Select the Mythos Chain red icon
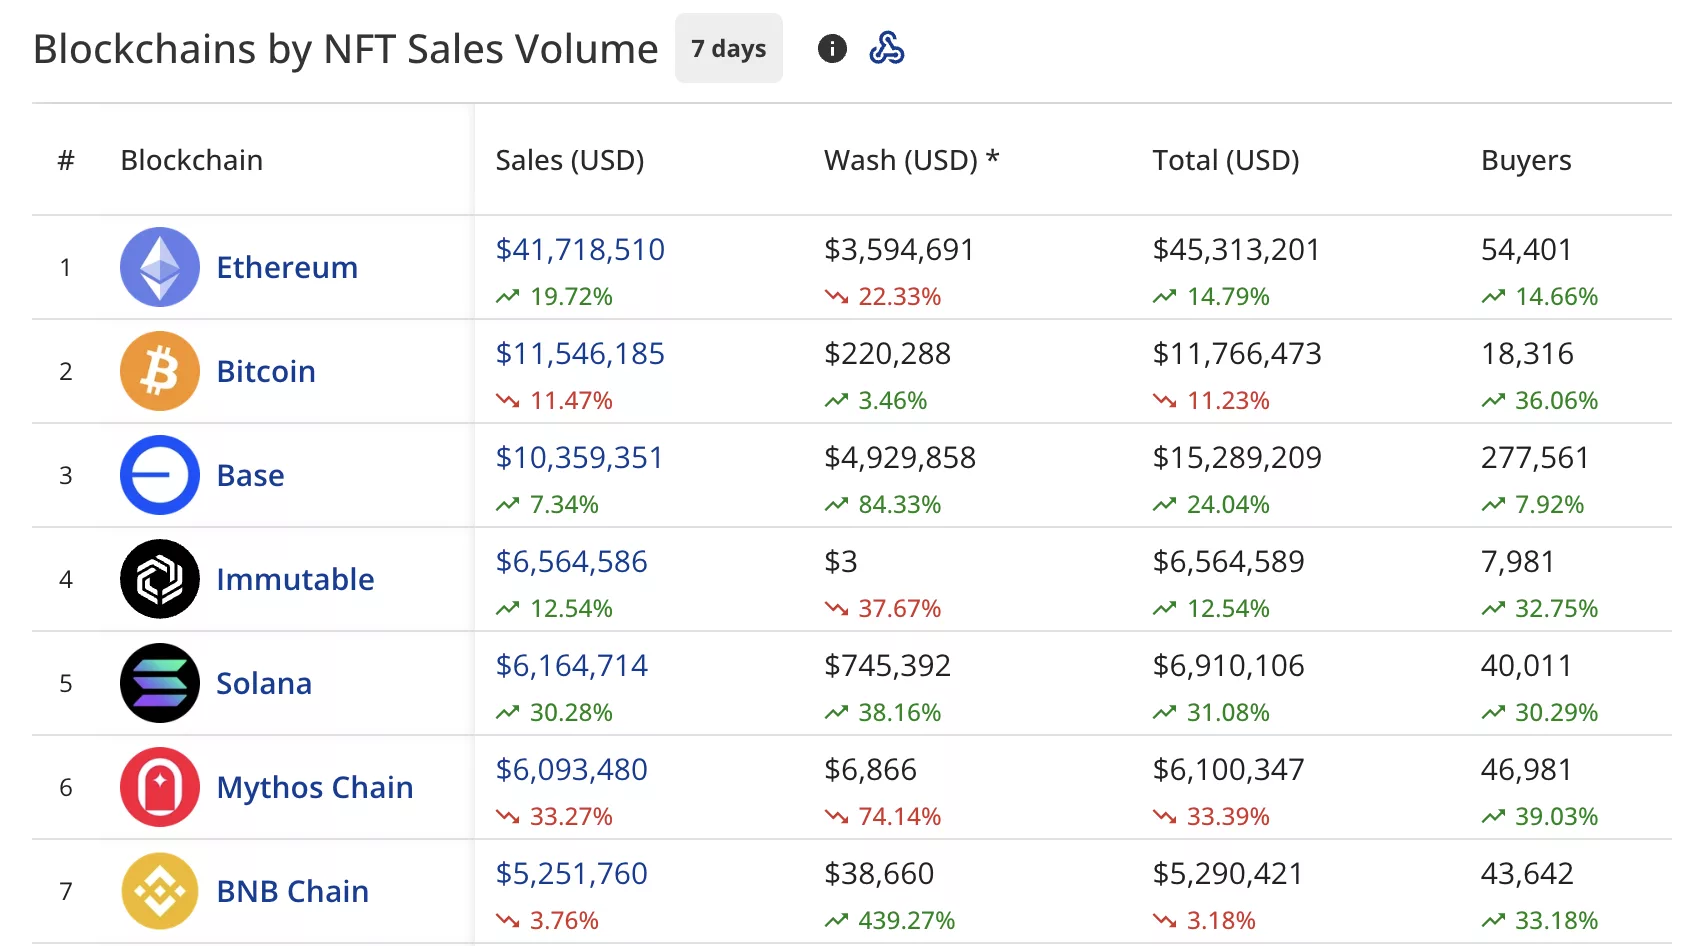Viewport: 1686px width, 946px height. pos(158,787)
